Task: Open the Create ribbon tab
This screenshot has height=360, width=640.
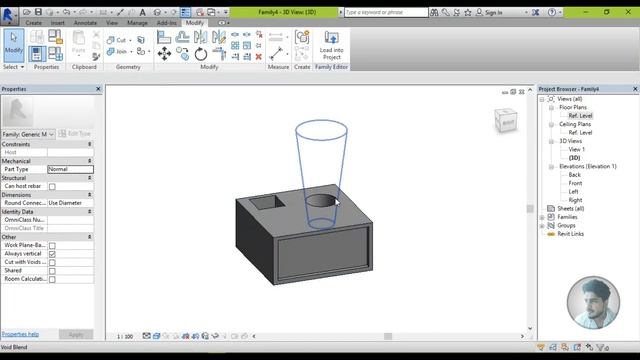Action: pos(33,23)
